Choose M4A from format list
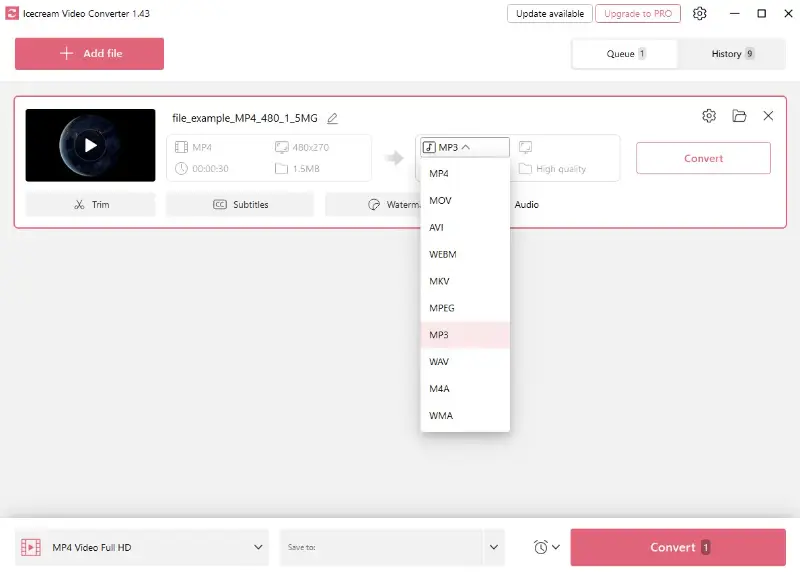 coord(465,389)
